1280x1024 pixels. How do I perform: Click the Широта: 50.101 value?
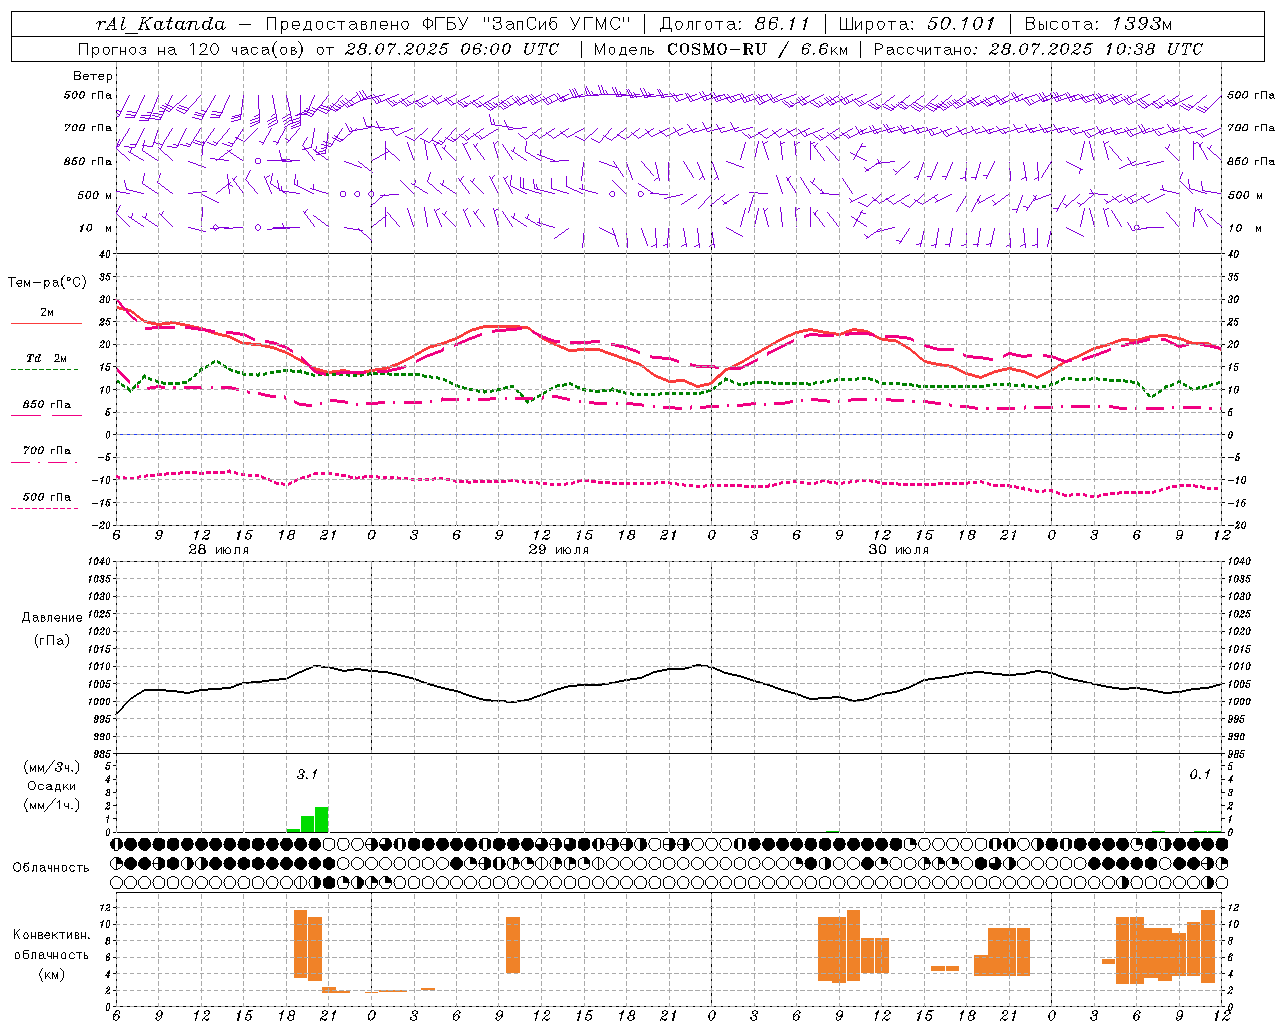coord(917,24)
